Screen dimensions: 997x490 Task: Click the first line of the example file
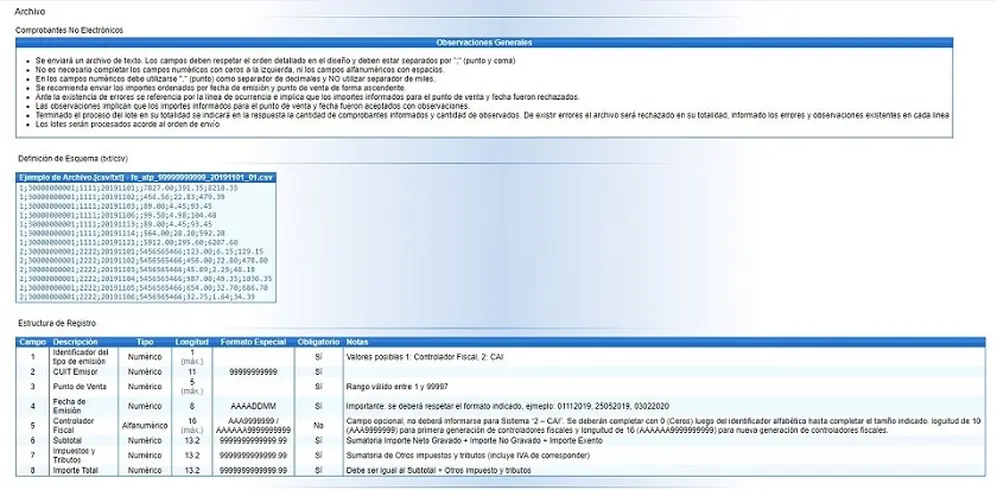click(128, 188)
